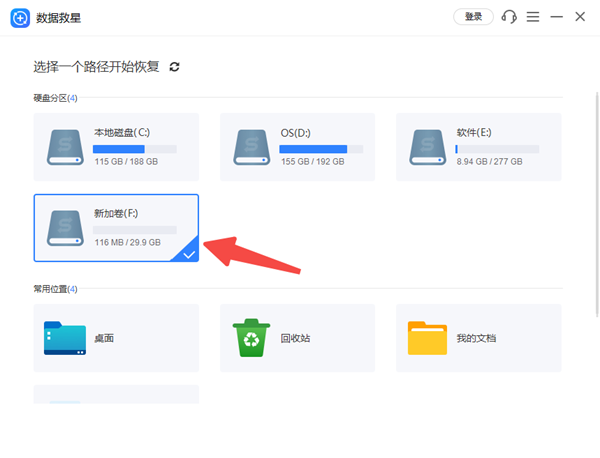Screen dimensions: 600x458
Task: Open the customer support headset icon
Action: pyautogui.click(x=509, y=17)
